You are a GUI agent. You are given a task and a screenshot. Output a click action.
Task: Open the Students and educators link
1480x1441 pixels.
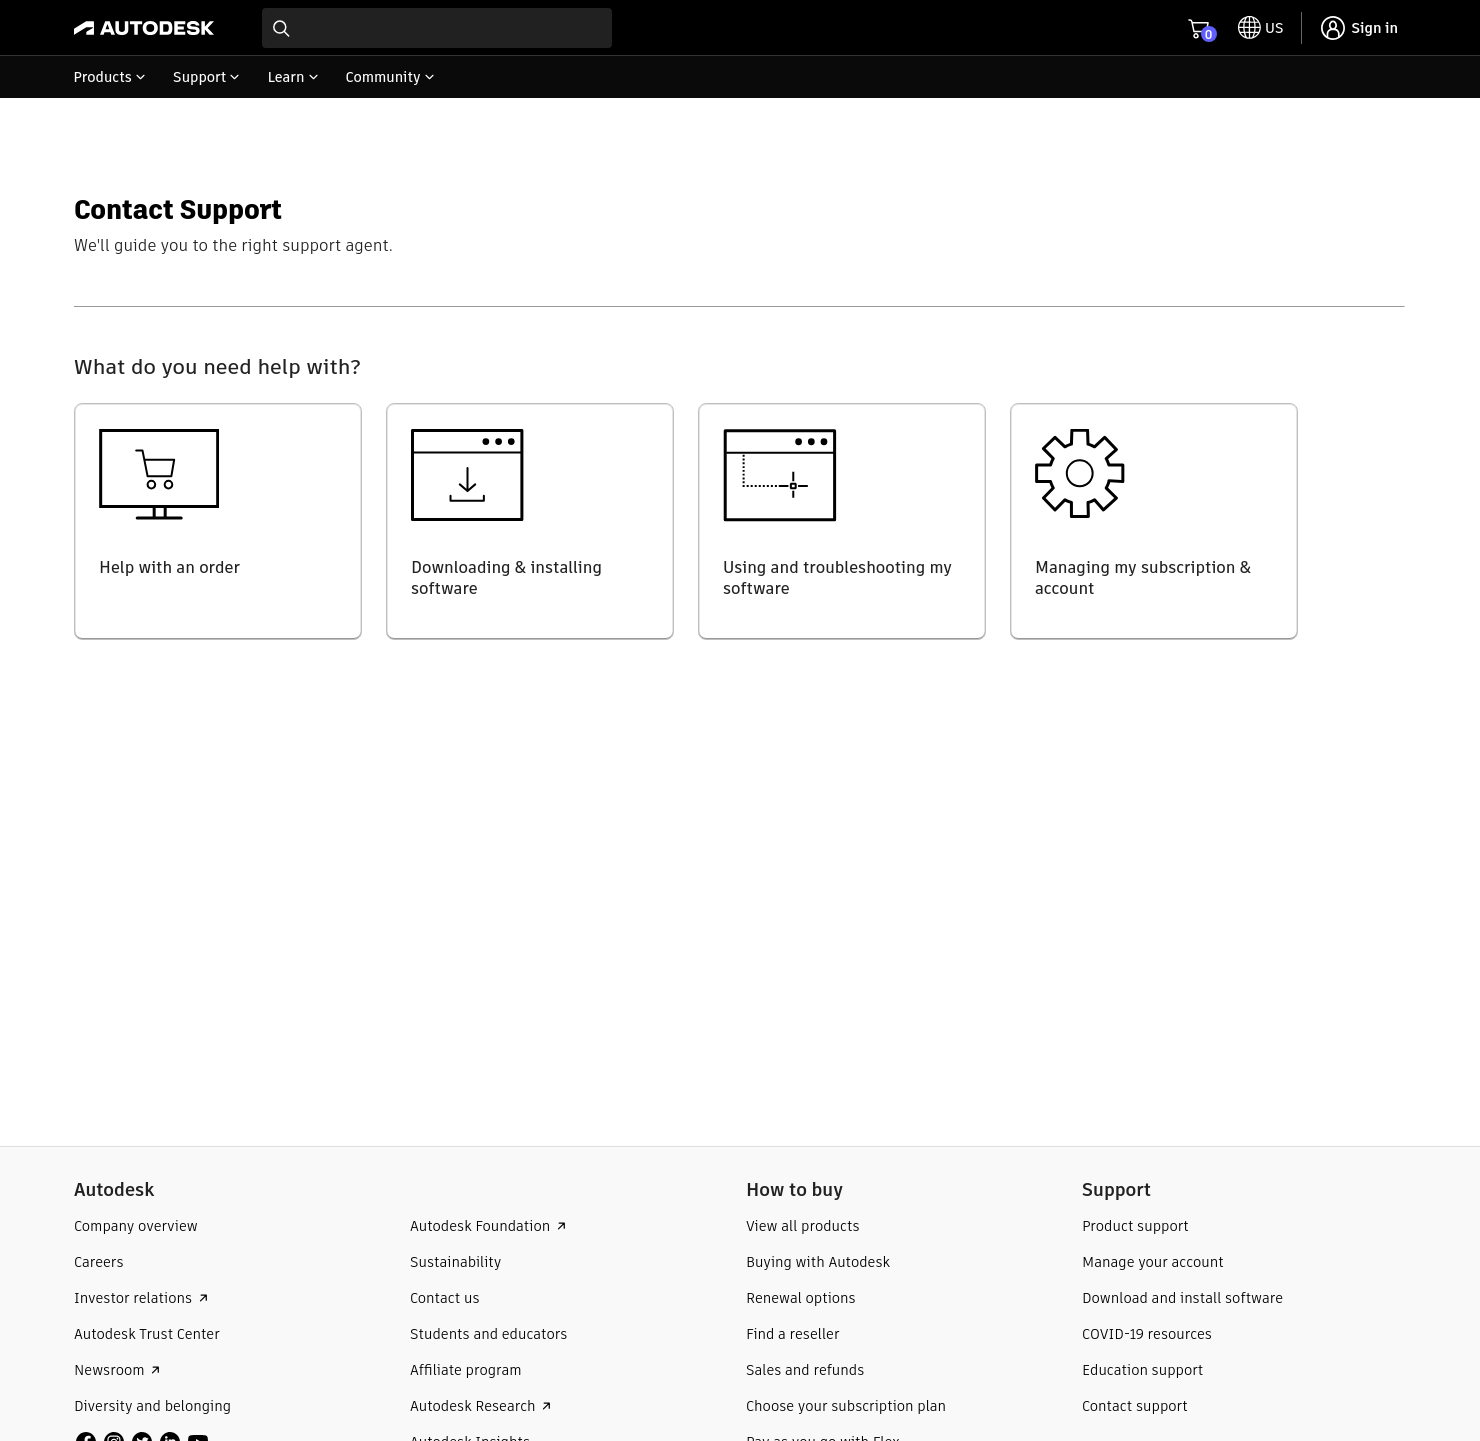(489, 1334)
